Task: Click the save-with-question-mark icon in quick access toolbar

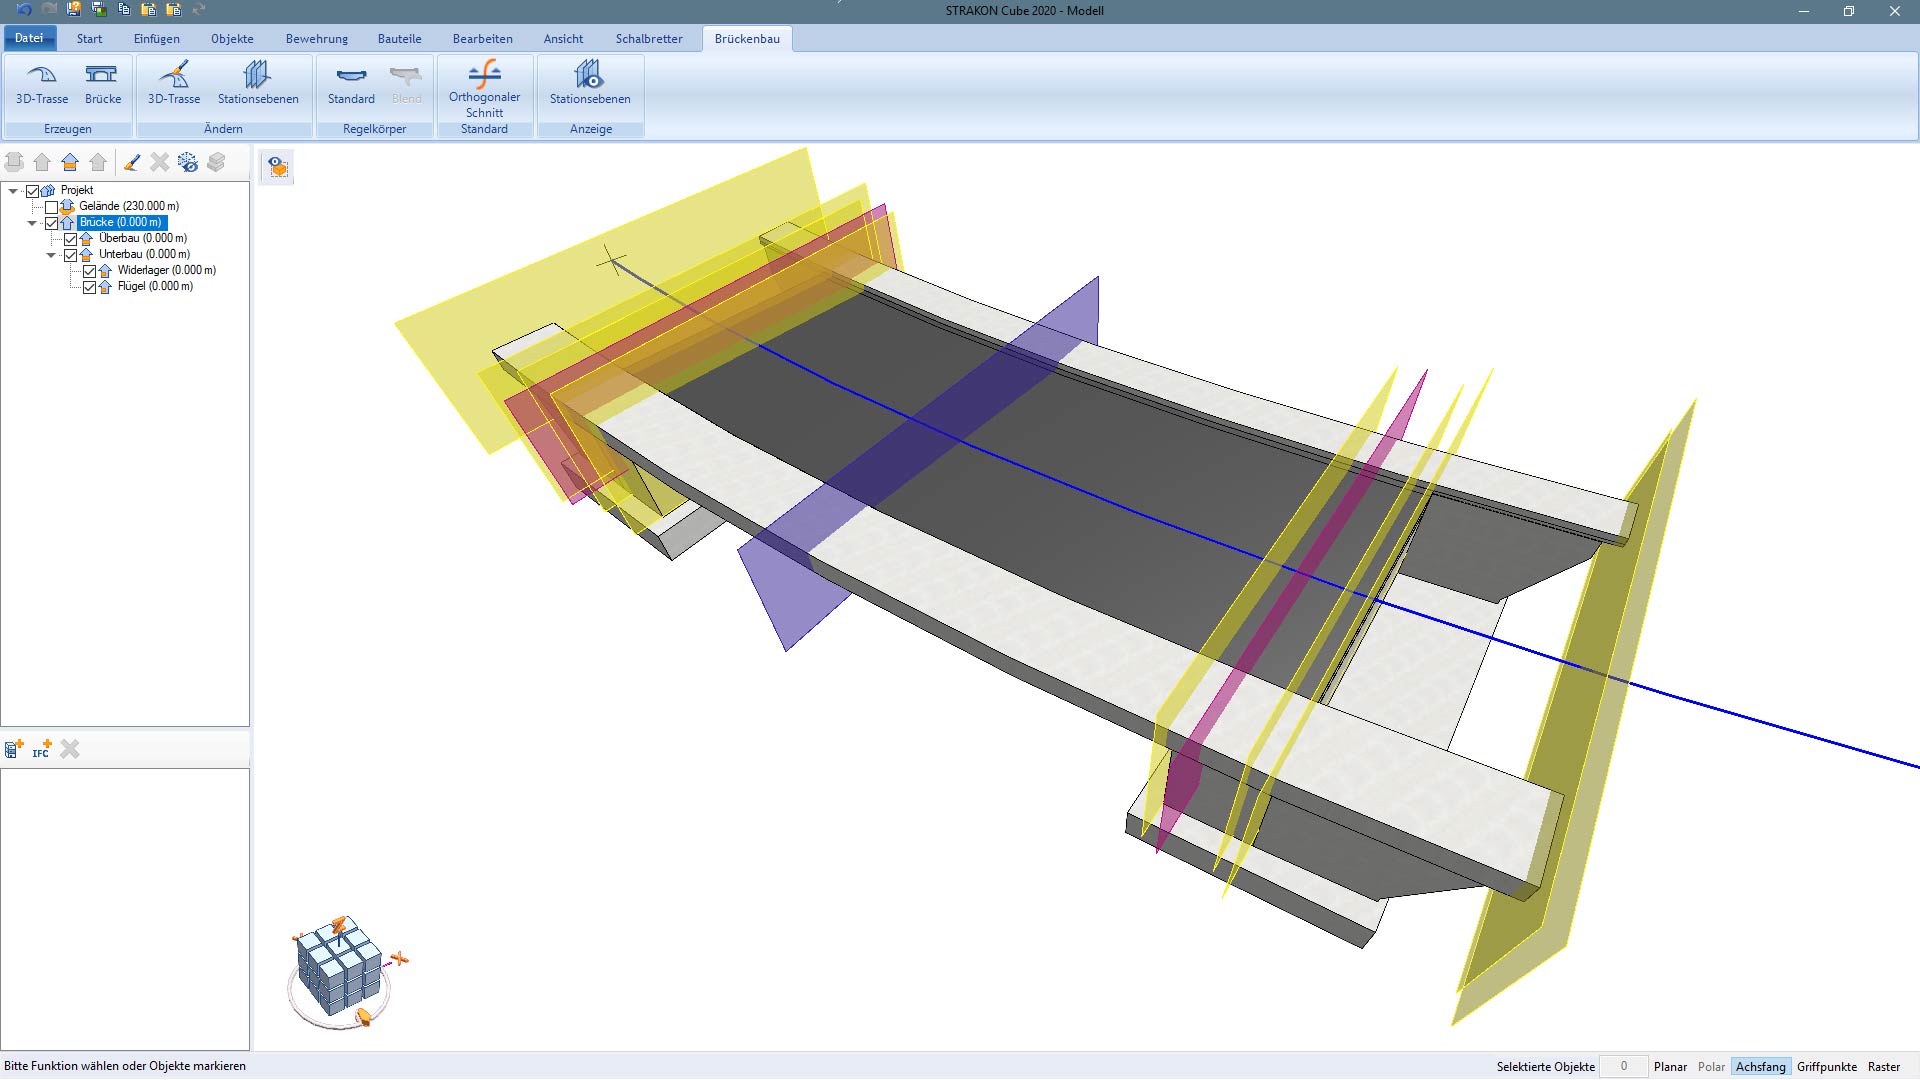Action: 74,10
